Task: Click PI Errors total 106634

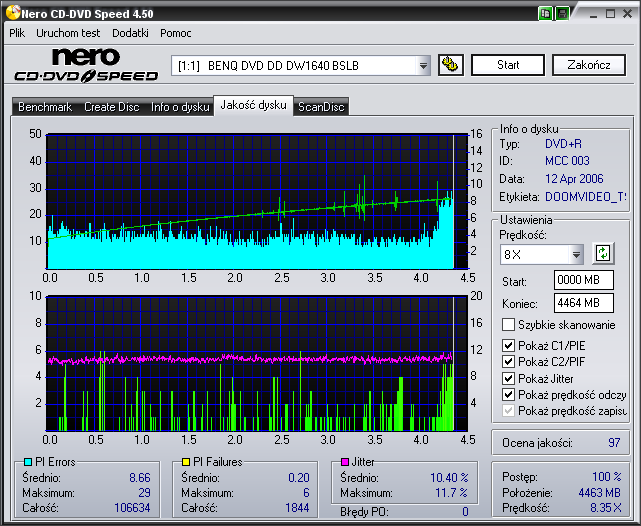Action: click(132, 508)
